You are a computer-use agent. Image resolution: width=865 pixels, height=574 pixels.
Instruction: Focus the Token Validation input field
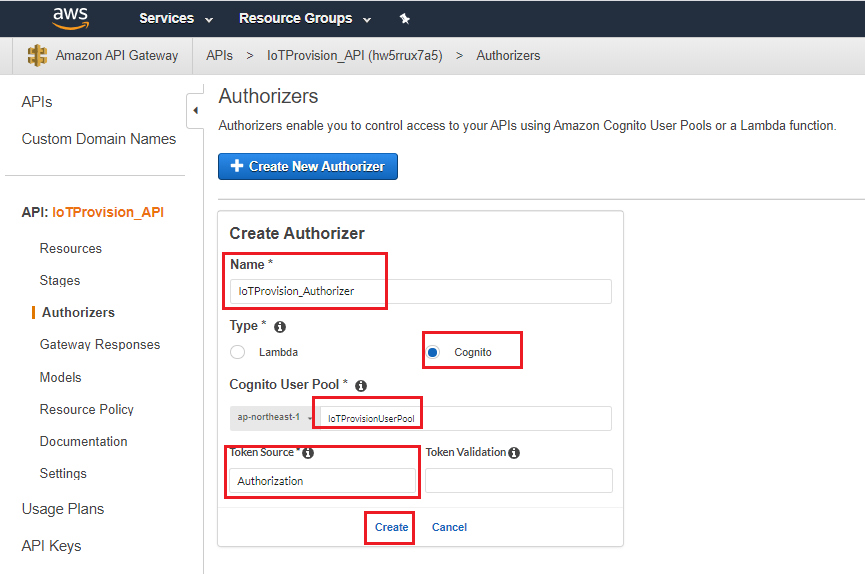coord(519,481)
